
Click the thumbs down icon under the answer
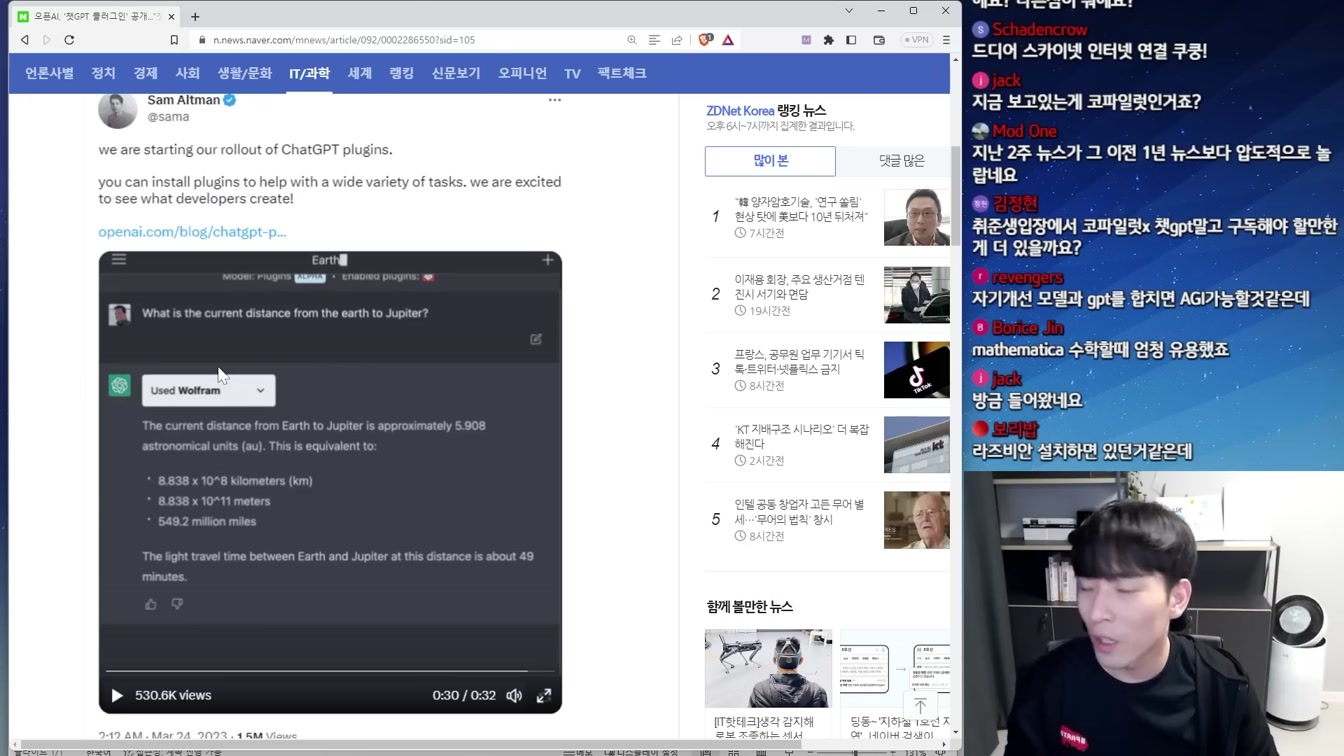click(177, 604)
